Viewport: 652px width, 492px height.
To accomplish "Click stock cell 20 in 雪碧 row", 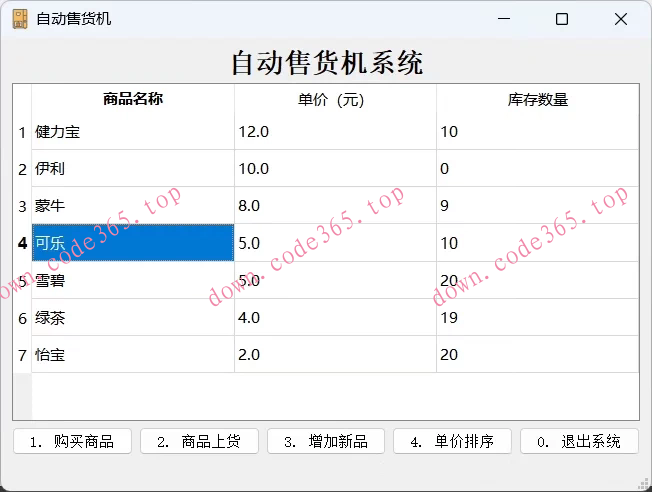I will point(538,280).
